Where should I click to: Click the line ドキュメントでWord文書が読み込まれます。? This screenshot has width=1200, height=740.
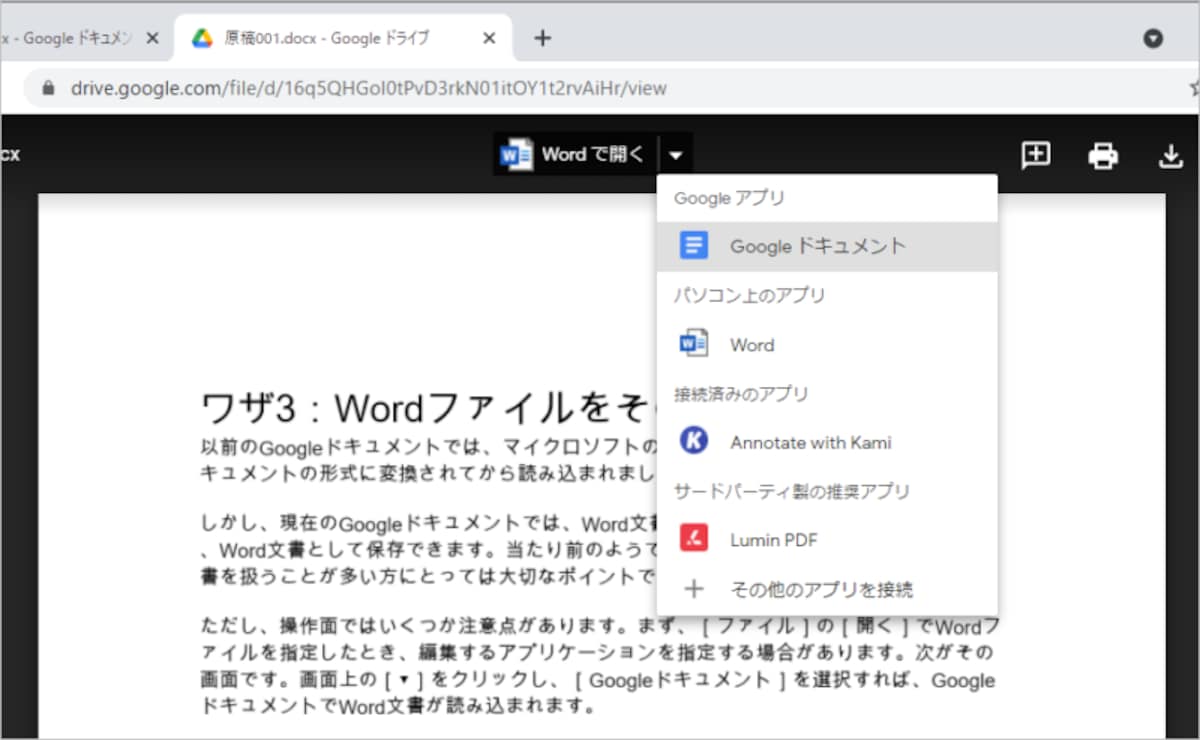pos(398,706)
